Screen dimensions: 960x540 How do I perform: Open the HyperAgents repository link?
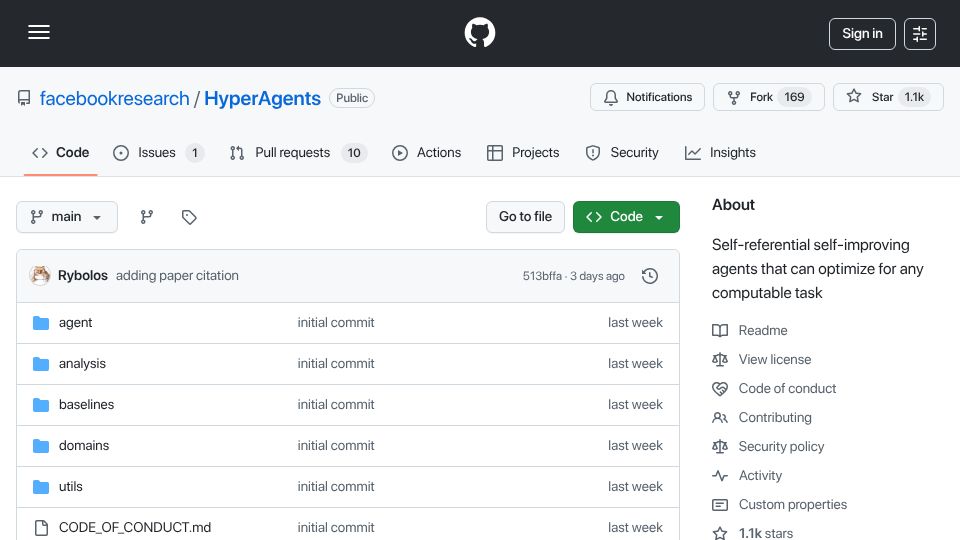tap(262, 98)
